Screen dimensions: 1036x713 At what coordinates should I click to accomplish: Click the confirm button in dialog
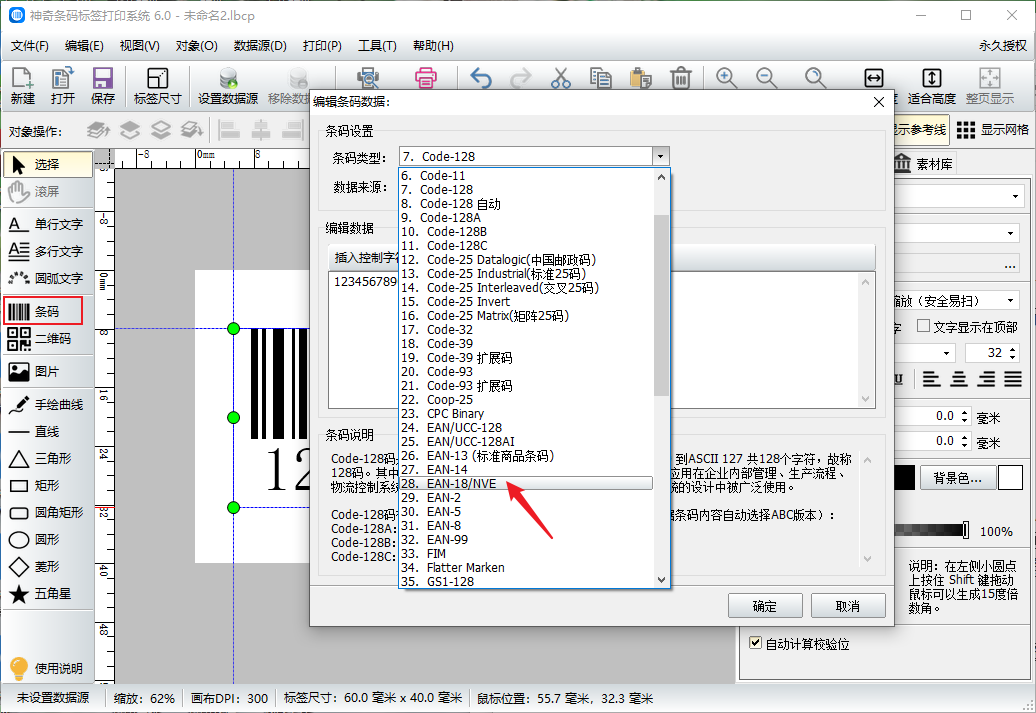(764, 606)
